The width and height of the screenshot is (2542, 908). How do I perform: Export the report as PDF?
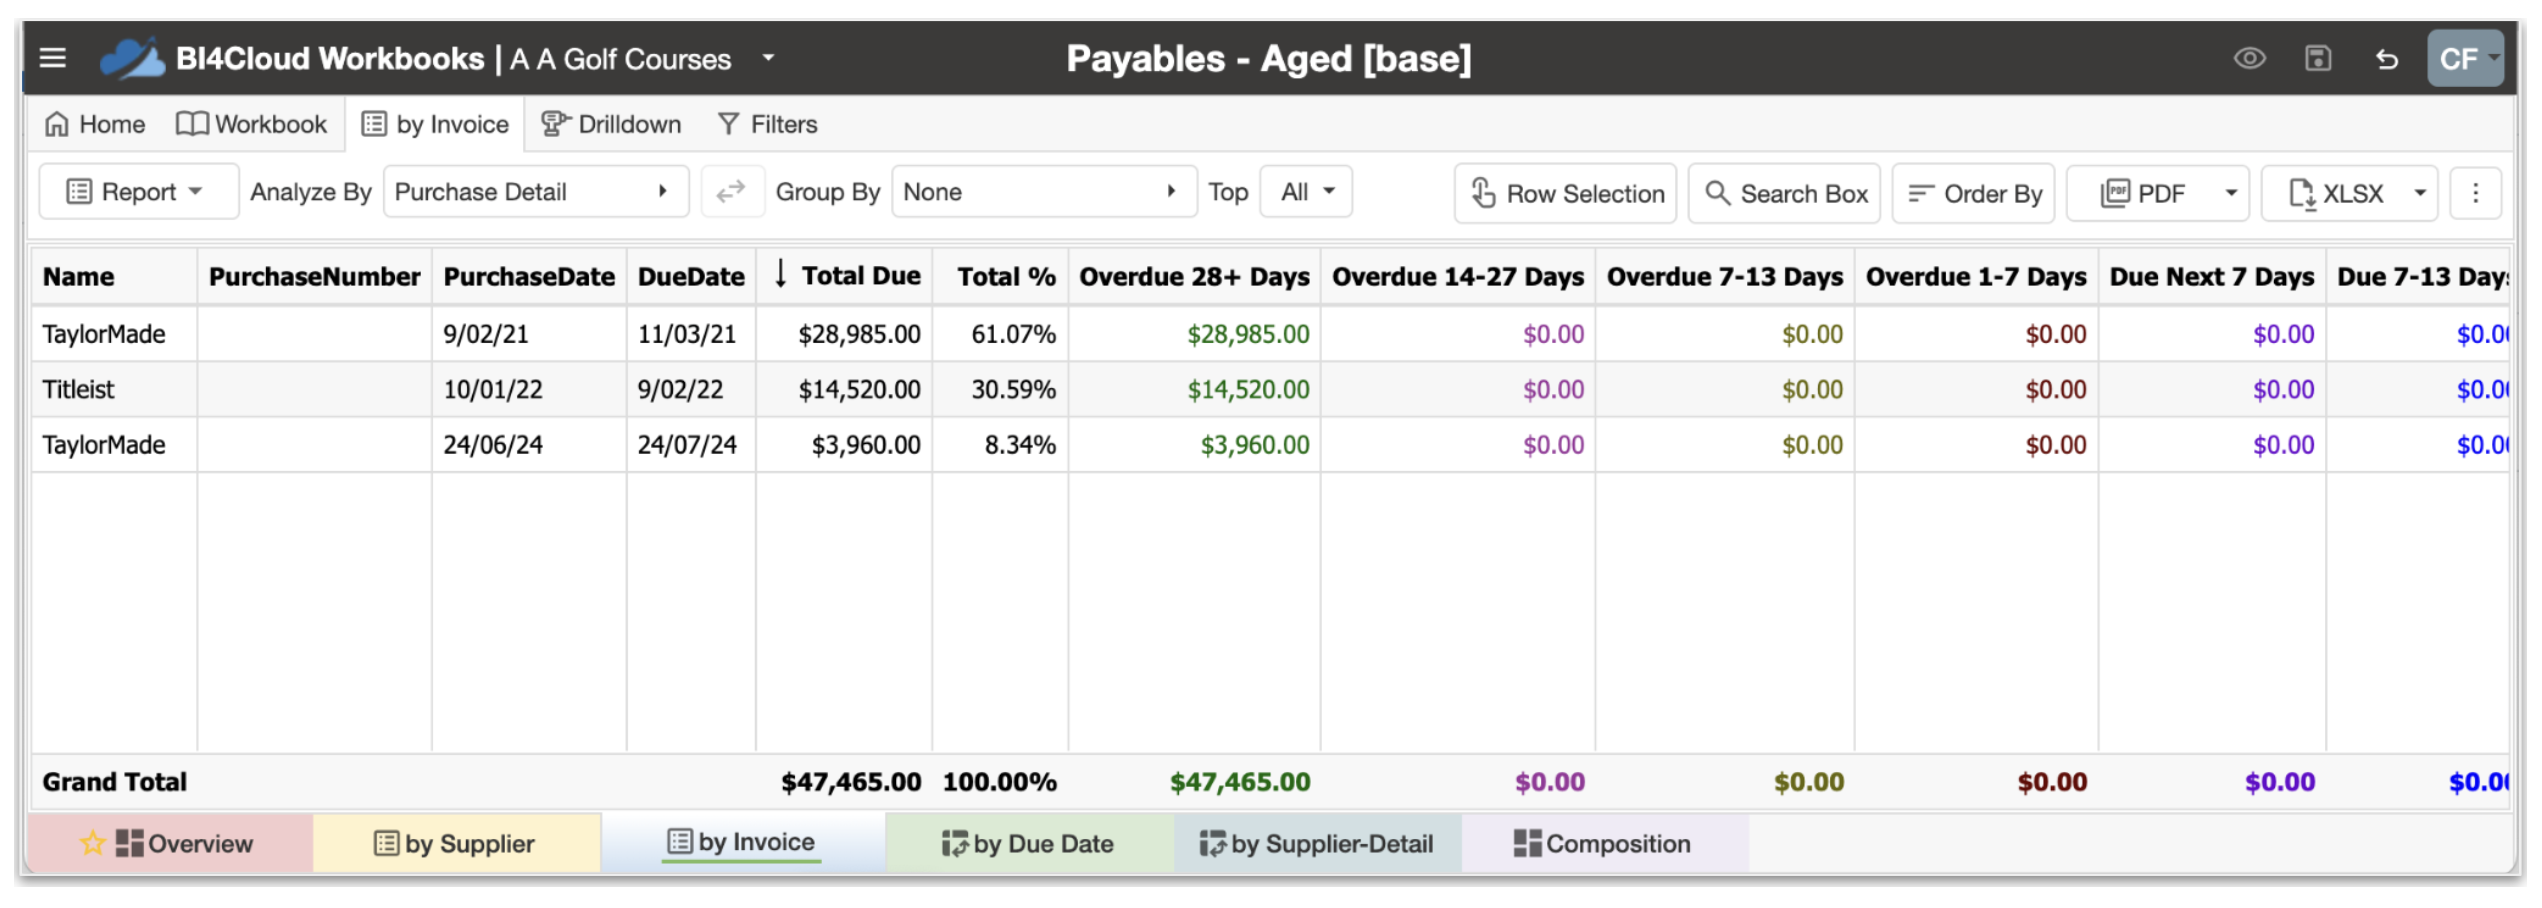(x=2142, y=193)
